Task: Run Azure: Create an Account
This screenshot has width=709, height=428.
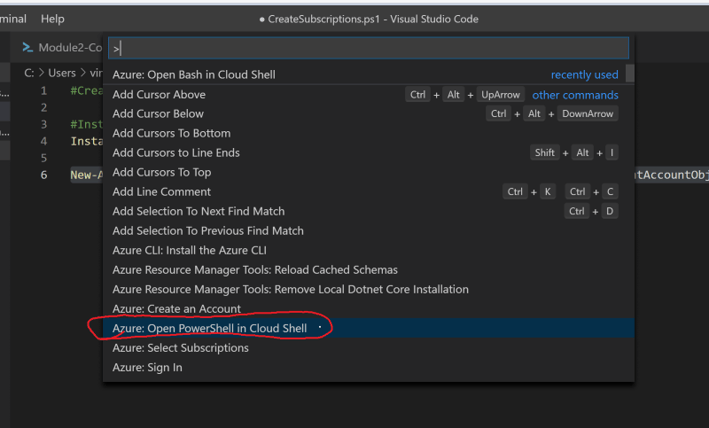Action: [176, 309]
